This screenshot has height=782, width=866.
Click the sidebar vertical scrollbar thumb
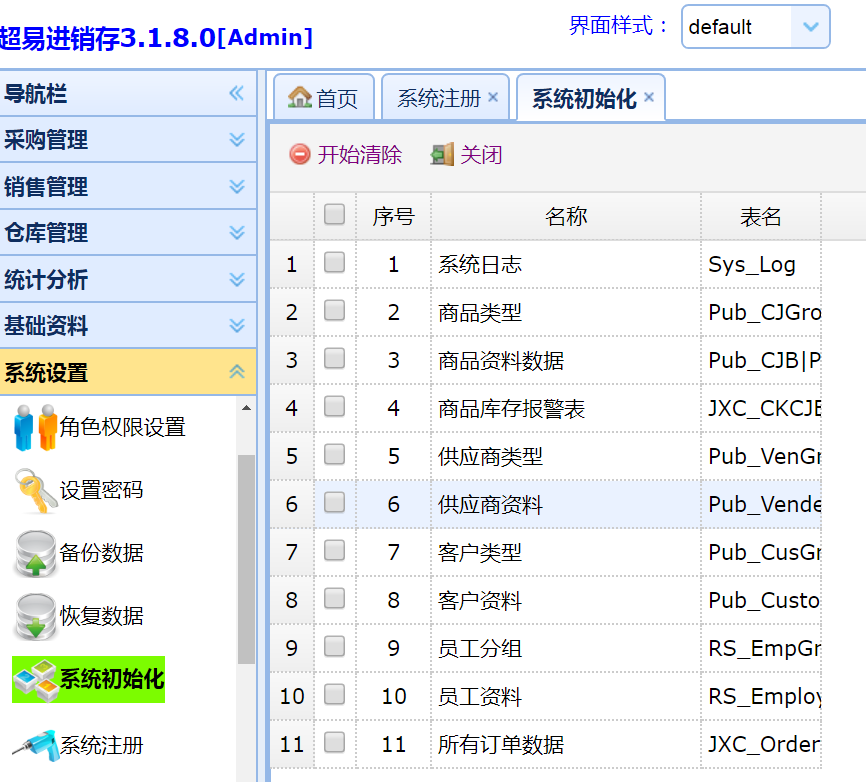click(246, 558)
